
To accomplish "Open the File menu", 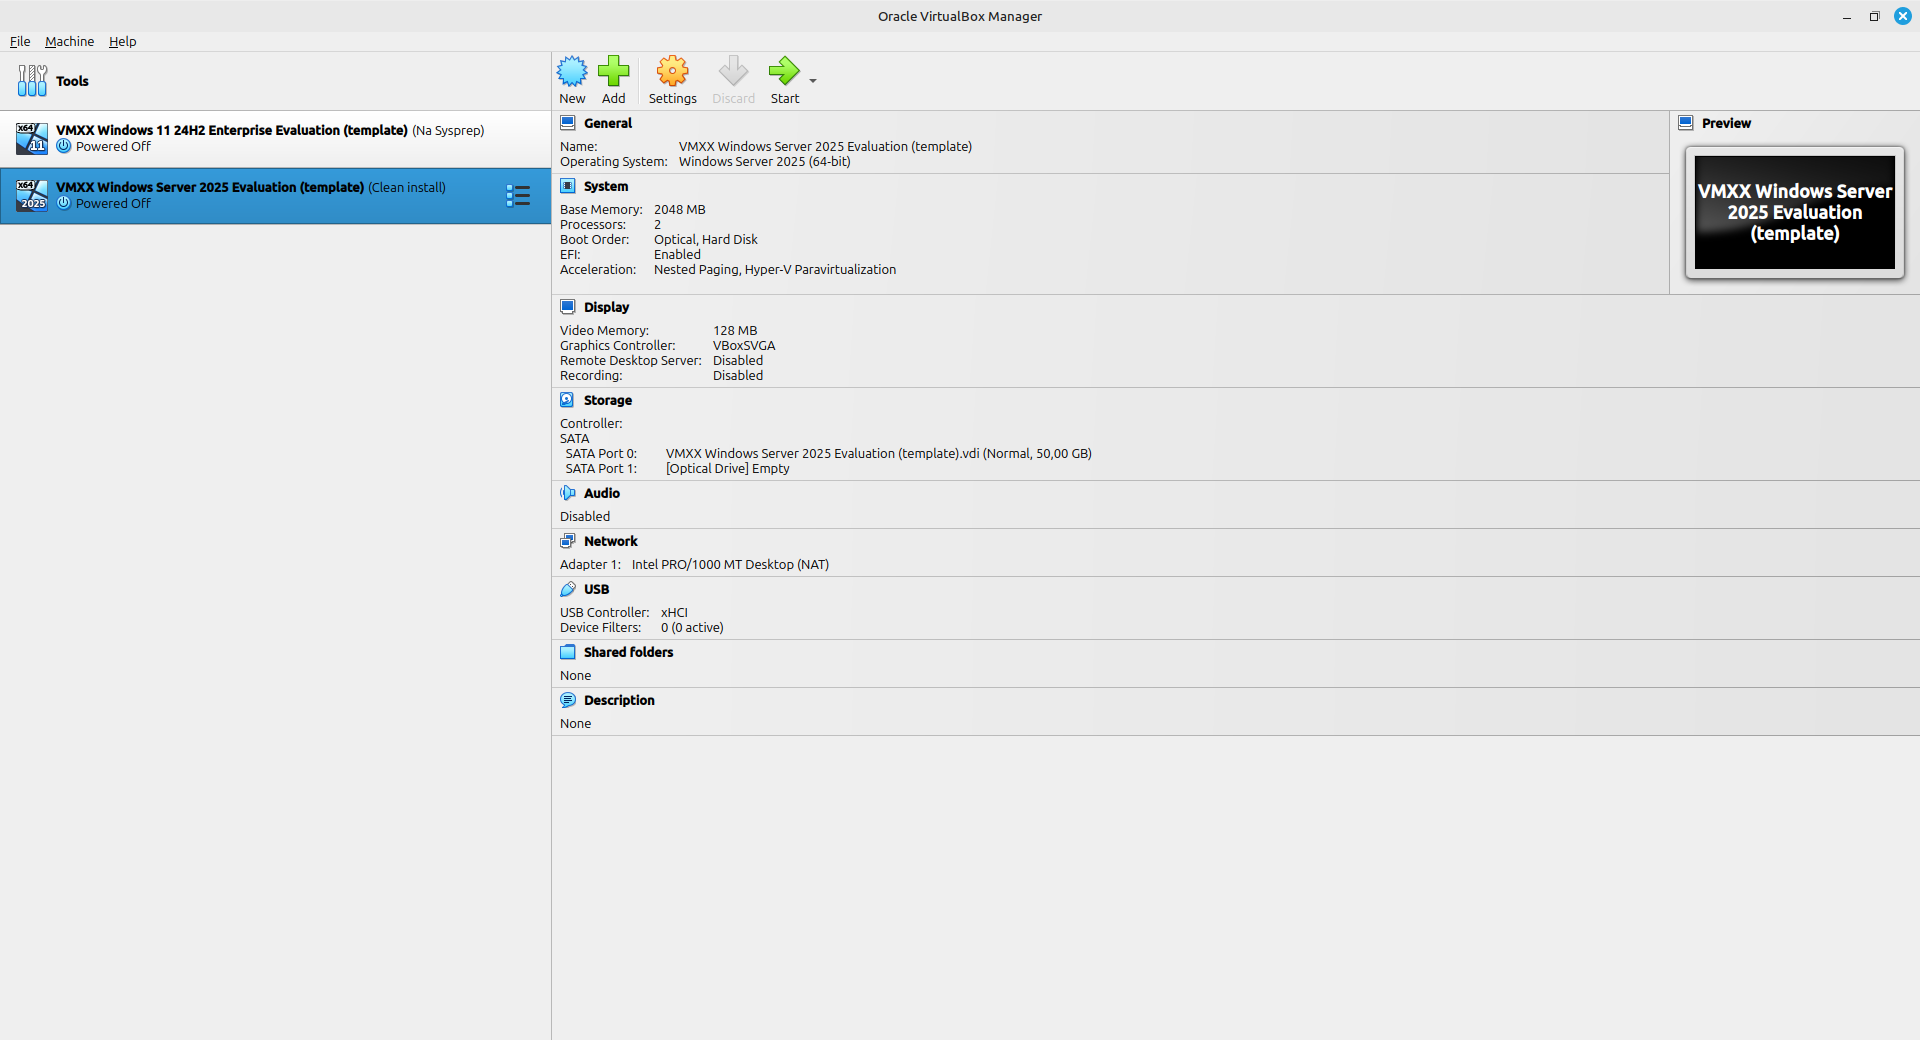I will [20, 41].
